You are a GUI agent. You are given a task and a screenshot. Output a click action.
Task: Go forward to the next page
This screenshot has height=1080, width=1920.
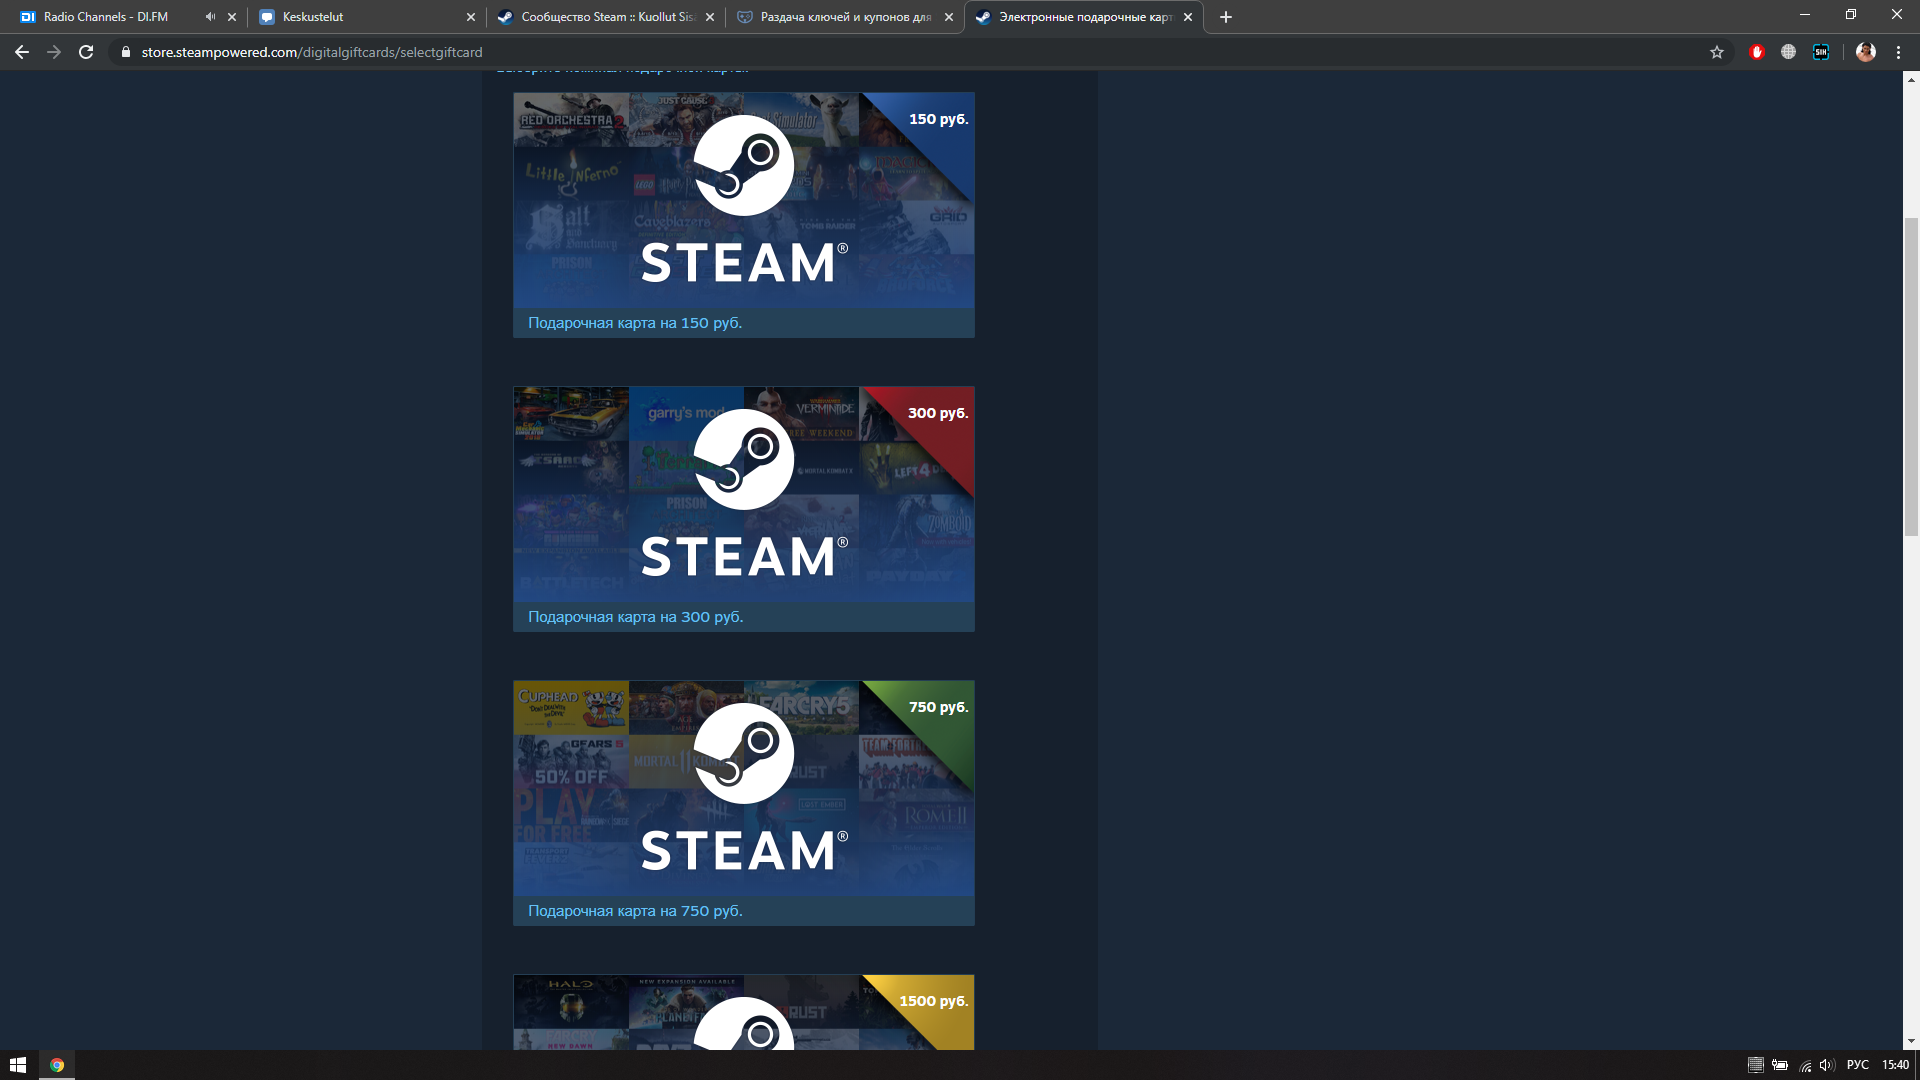(x=54, y=52)
